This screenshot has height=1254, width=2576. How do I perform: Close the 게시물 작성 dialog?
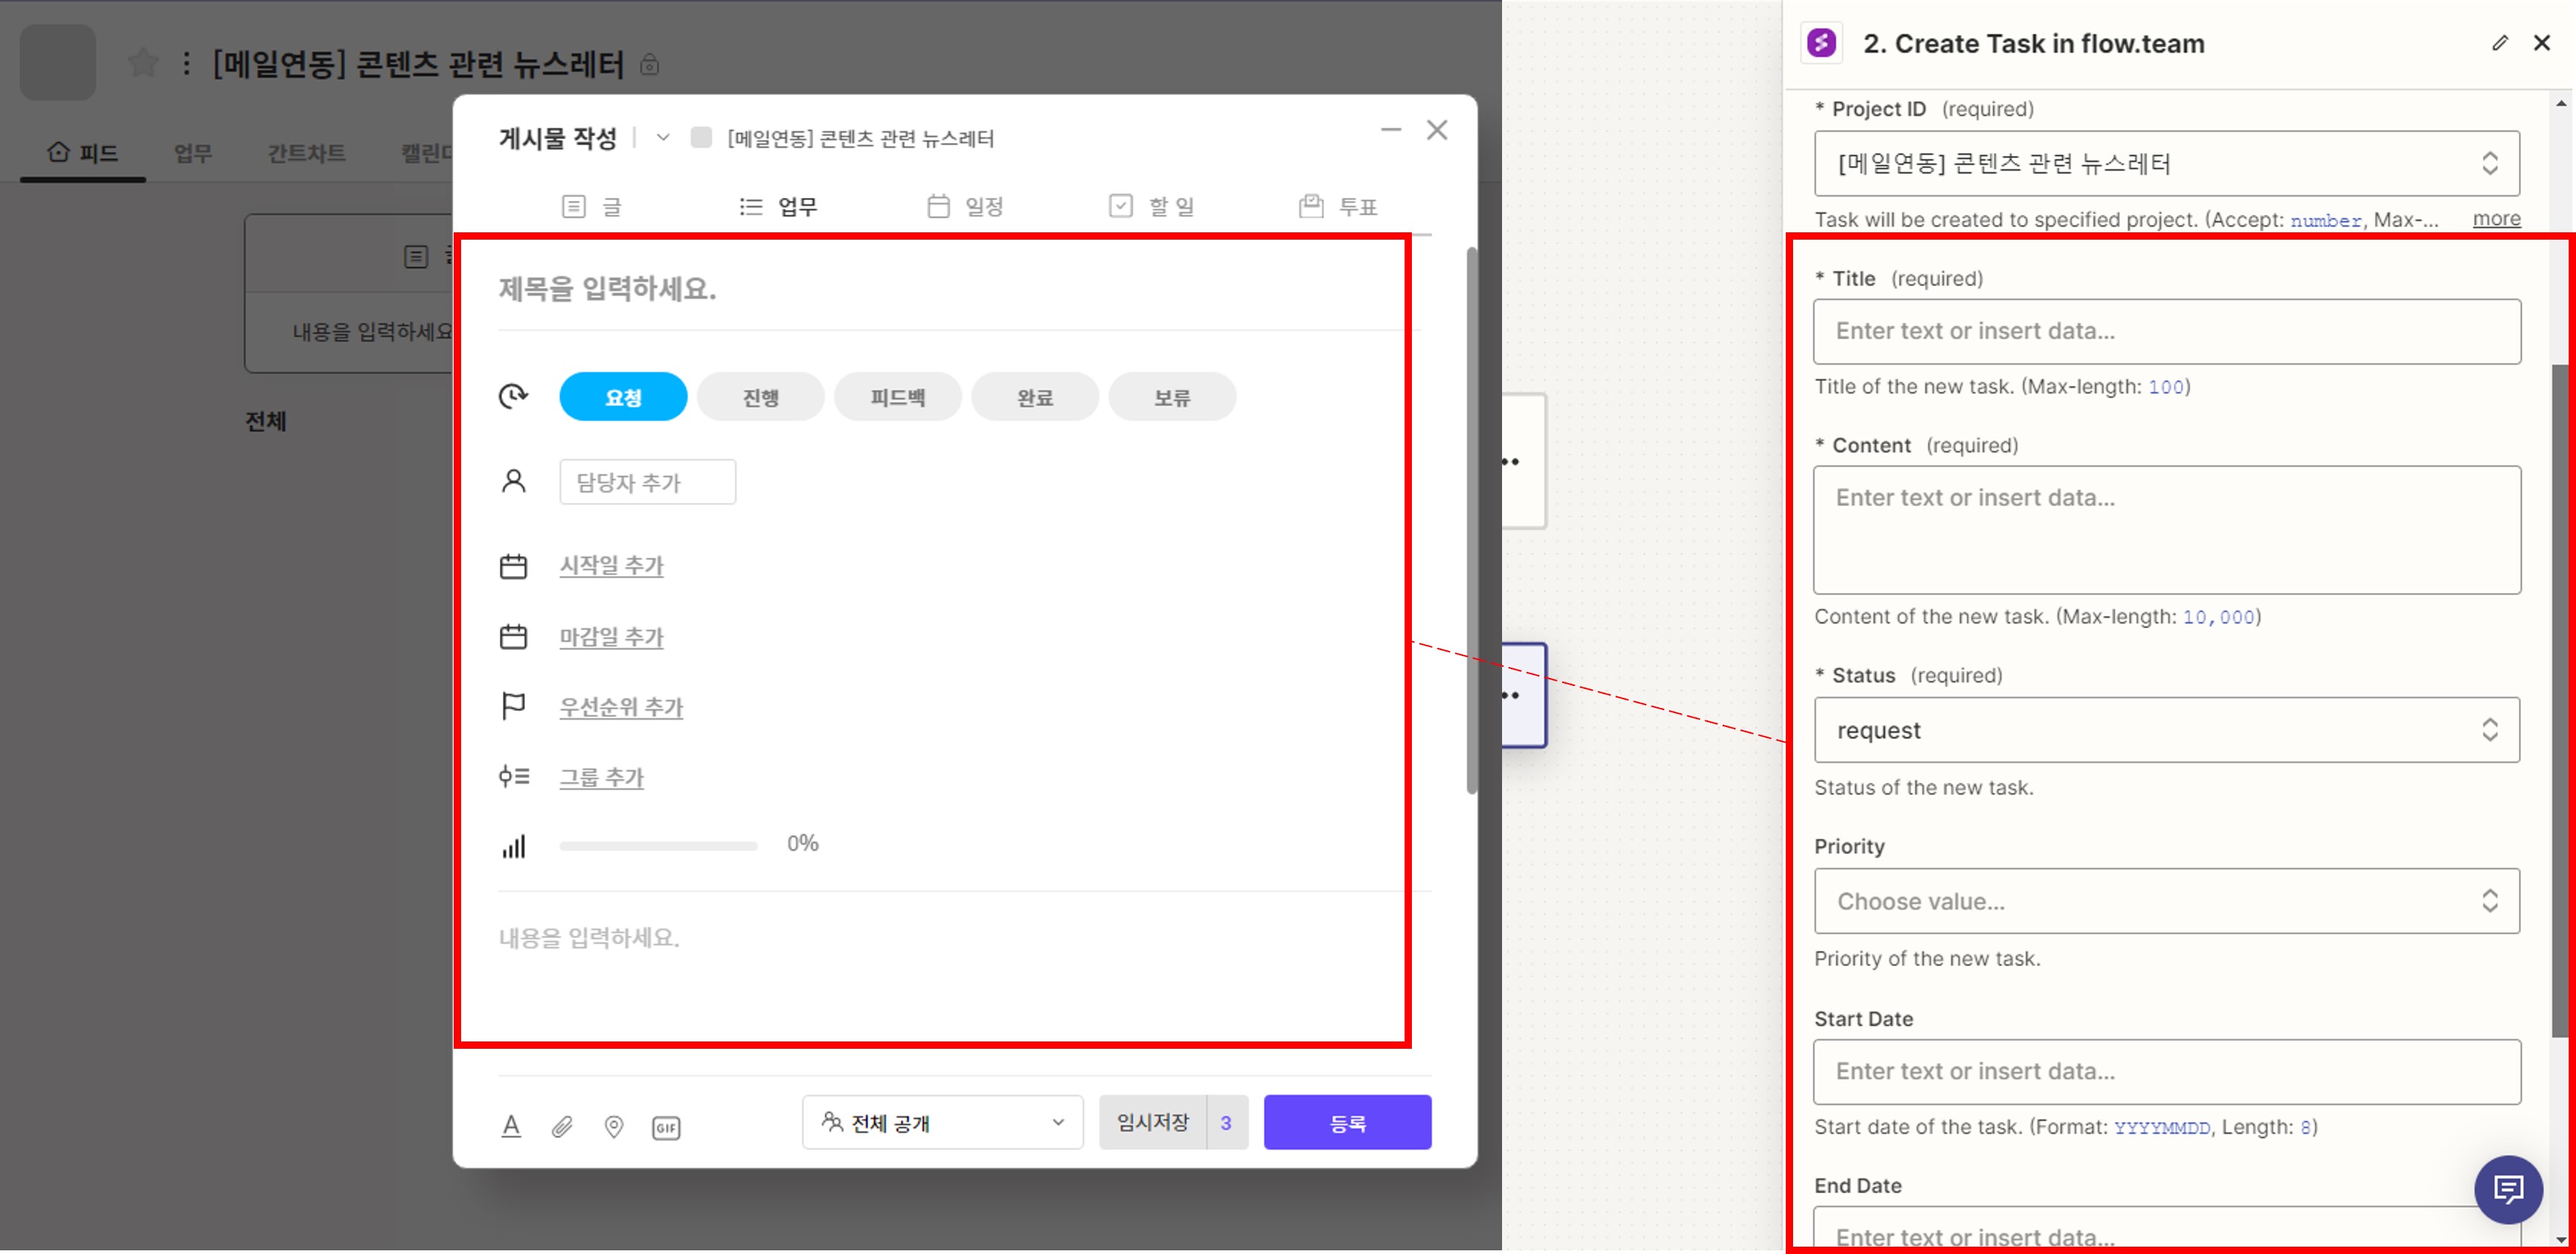click(x=1437, y=130)
